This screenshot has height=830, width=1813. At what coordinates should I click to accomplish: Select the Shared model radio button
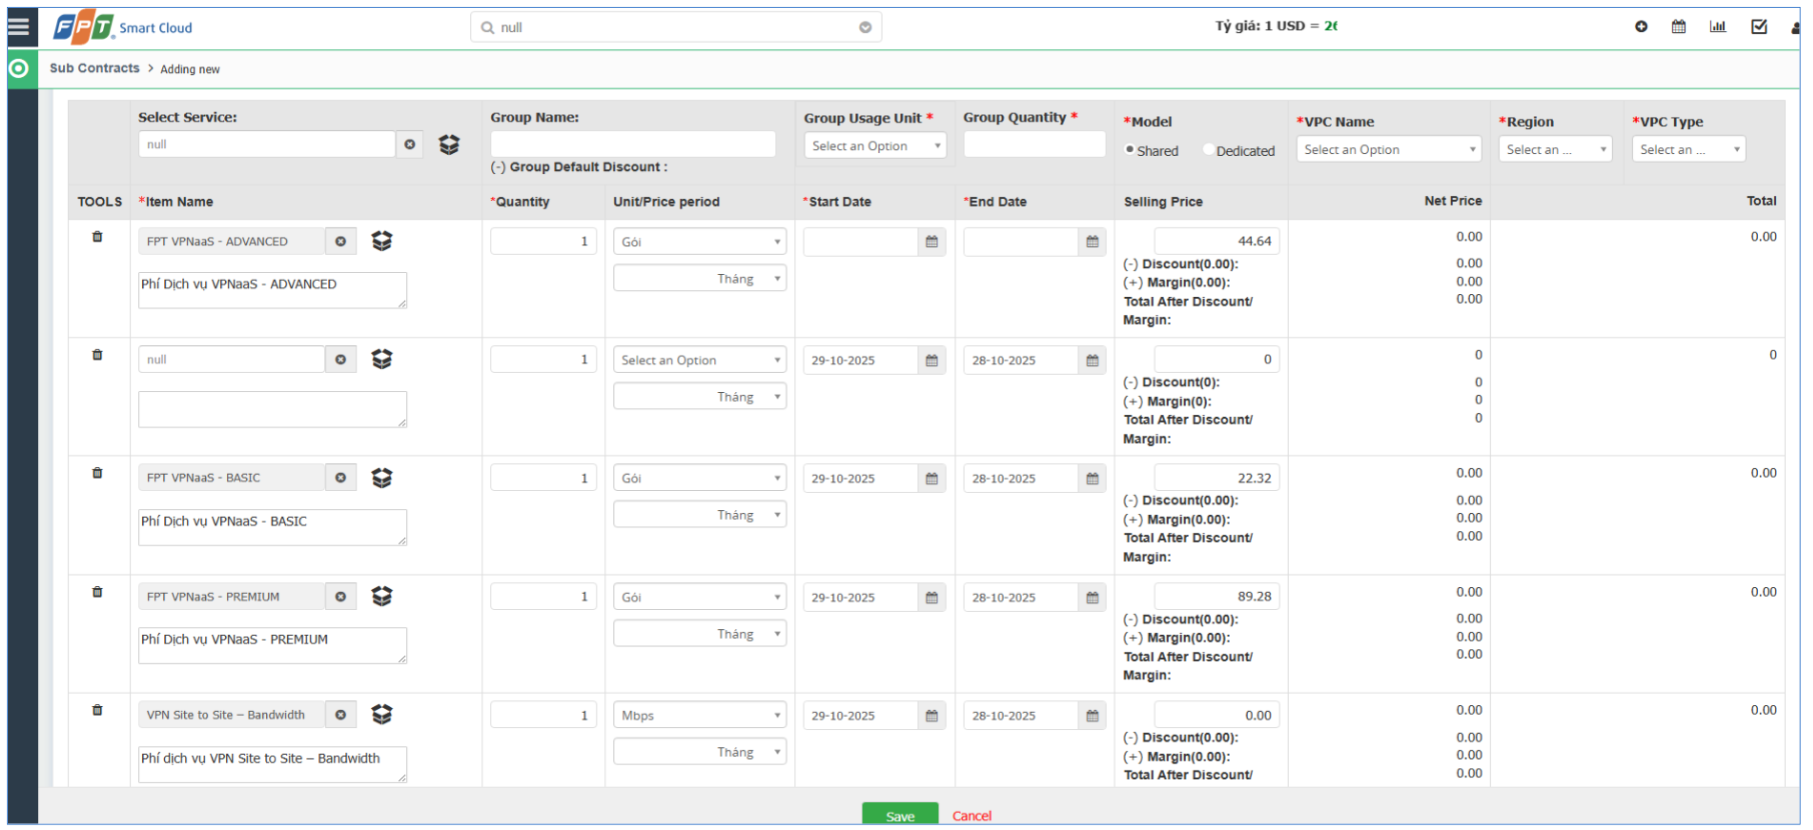[1130, 150]
